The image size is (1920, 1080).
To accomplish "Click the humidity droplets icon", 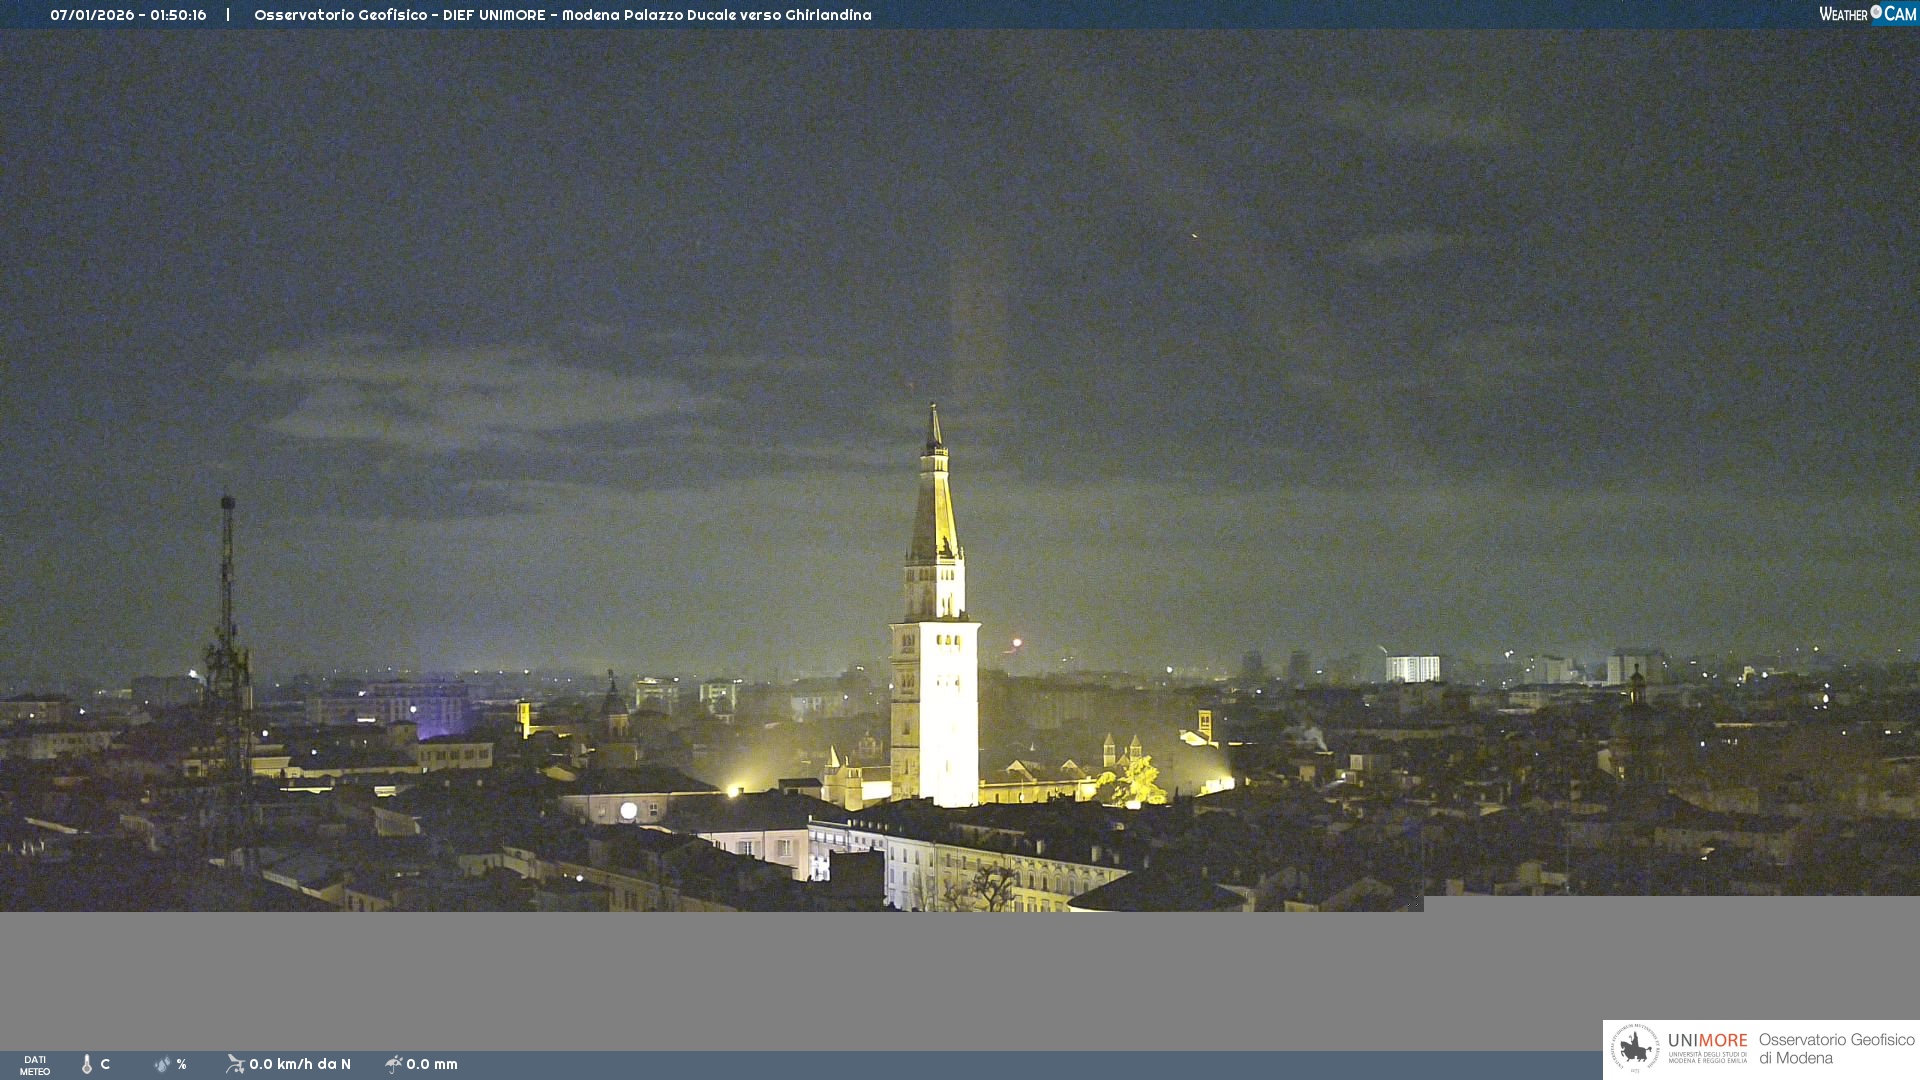I will tap(162, 1064).
